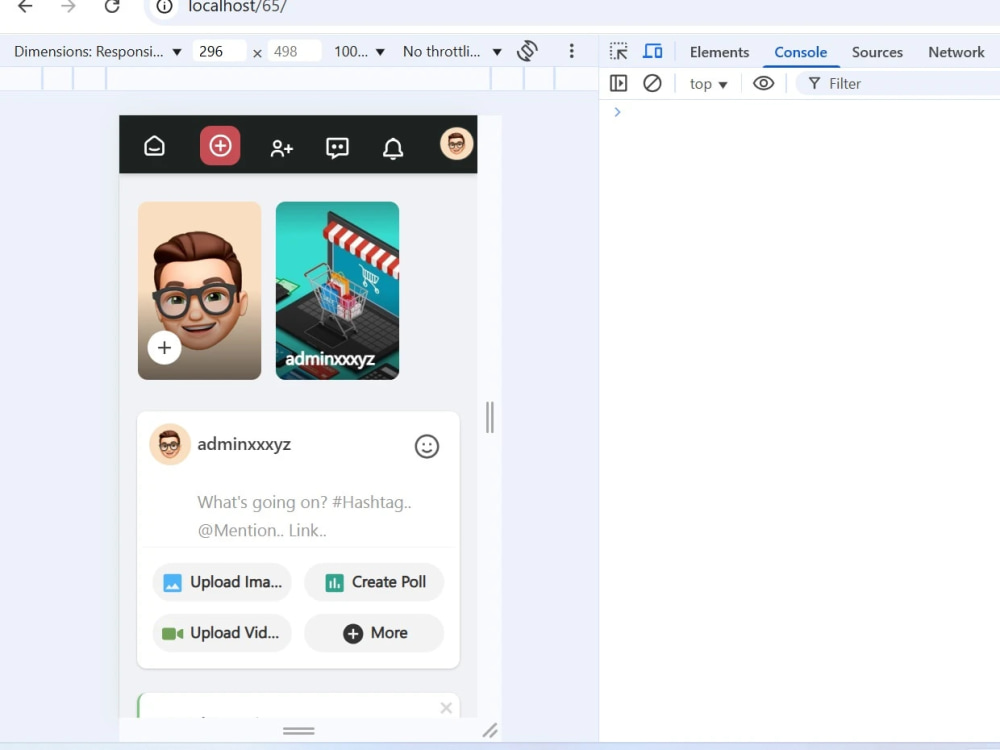Clear the console output
1000x750 pixels.
[x=652, y=84]
